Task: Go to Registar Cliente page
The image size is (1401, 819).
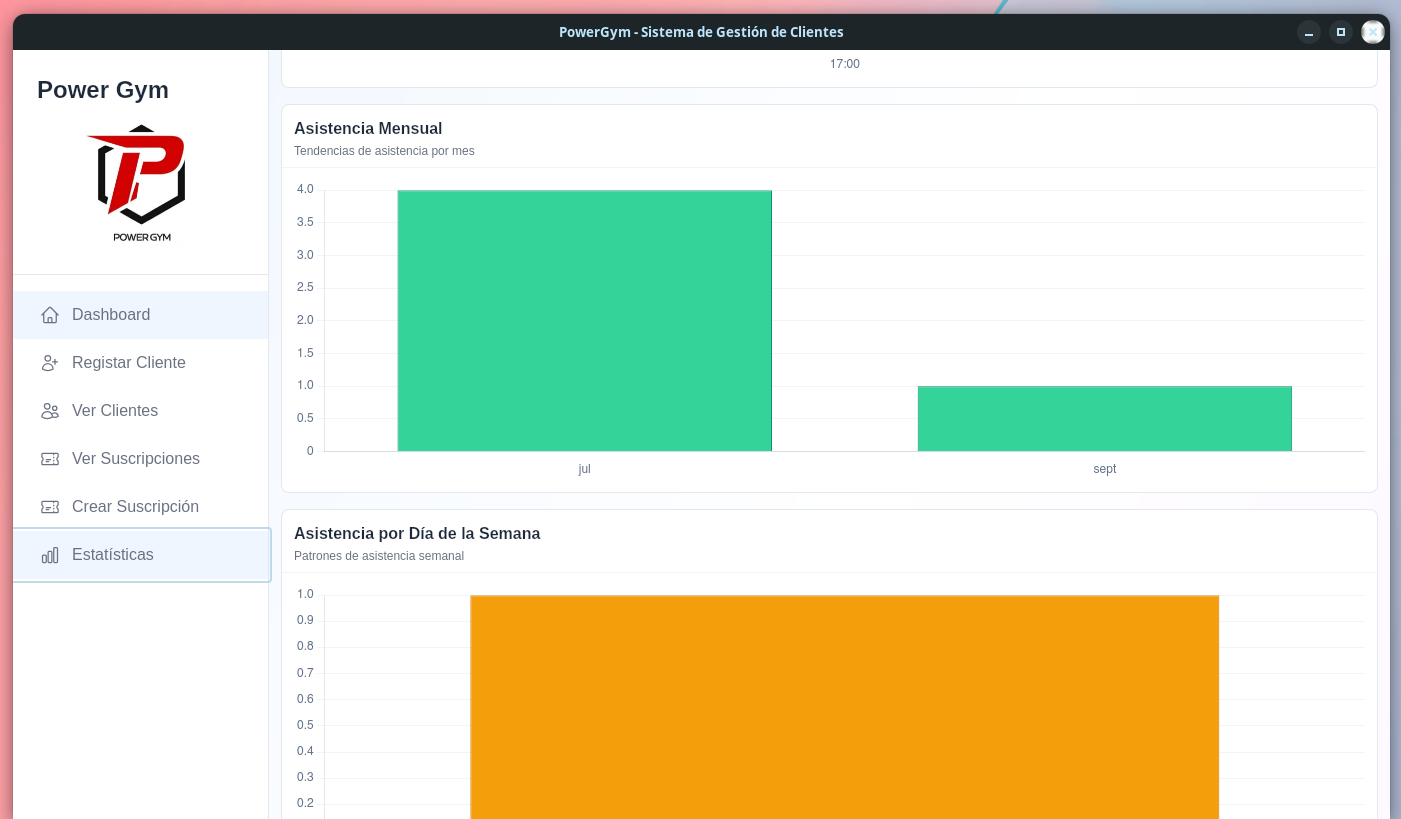Action: [141, 363]
